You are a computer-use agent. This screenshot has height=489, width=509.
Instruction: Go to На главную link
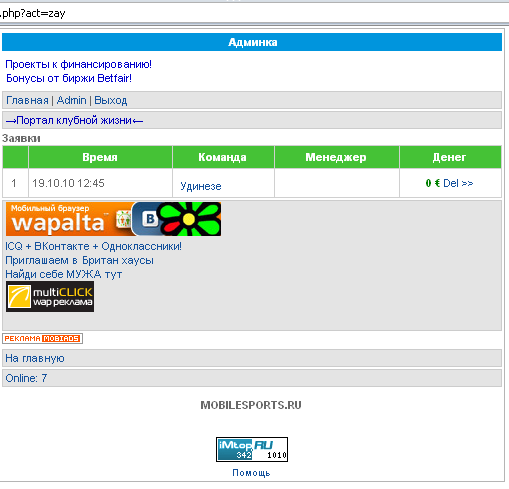[35, 358]
